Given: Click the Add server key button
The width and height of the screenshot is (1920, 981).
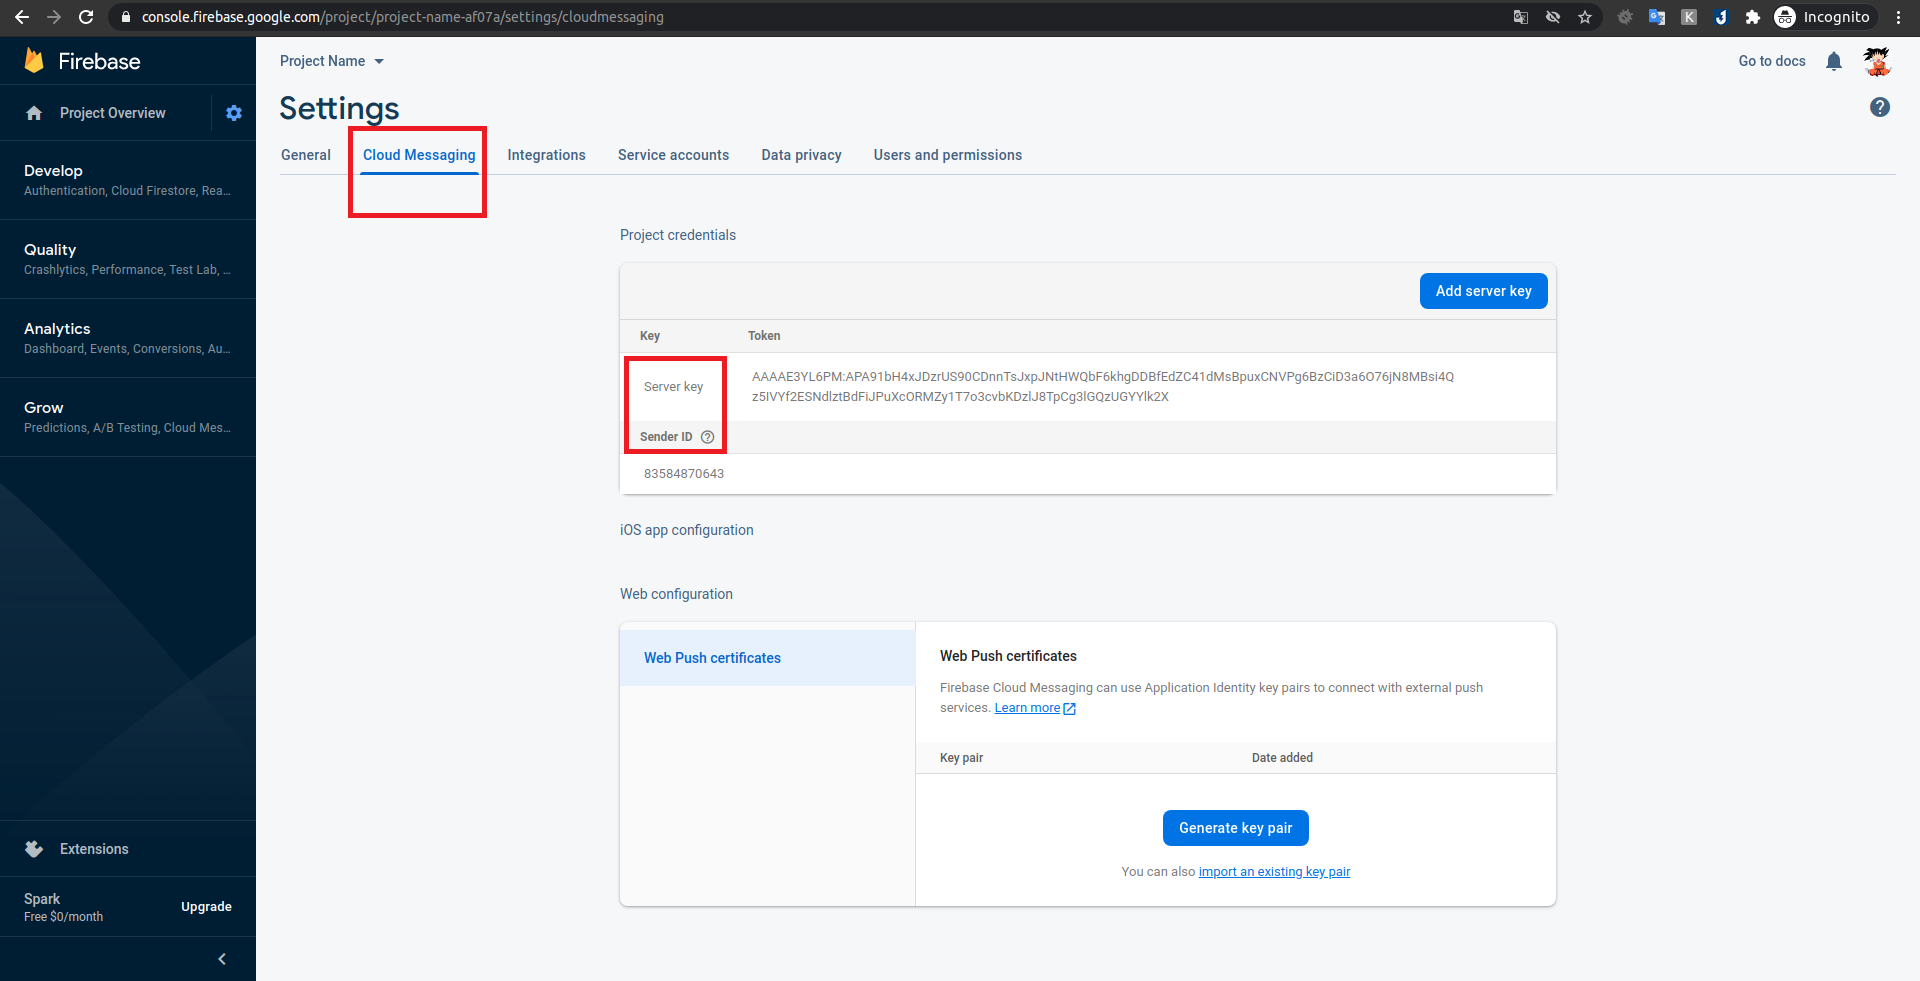Looking at the screenshot, I should (1483, 291).
